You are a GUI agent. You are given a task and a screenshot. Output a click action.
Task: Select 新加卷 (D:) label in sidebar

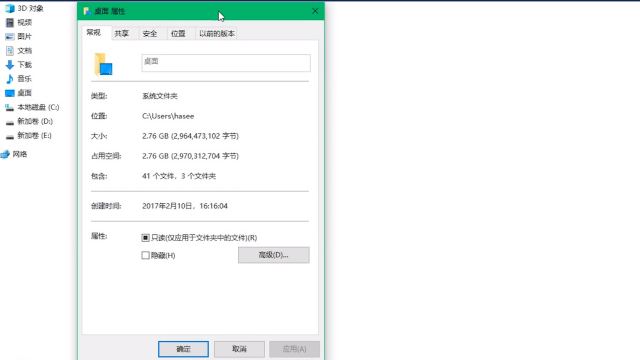coord(35,121)
